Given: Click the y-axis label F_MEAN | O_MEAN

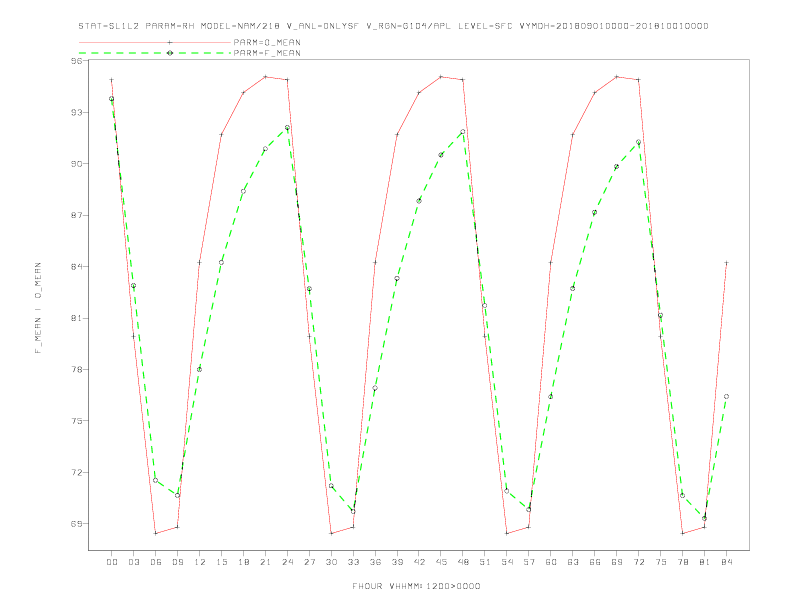Looking at the screenshot, I should (38, 308).
